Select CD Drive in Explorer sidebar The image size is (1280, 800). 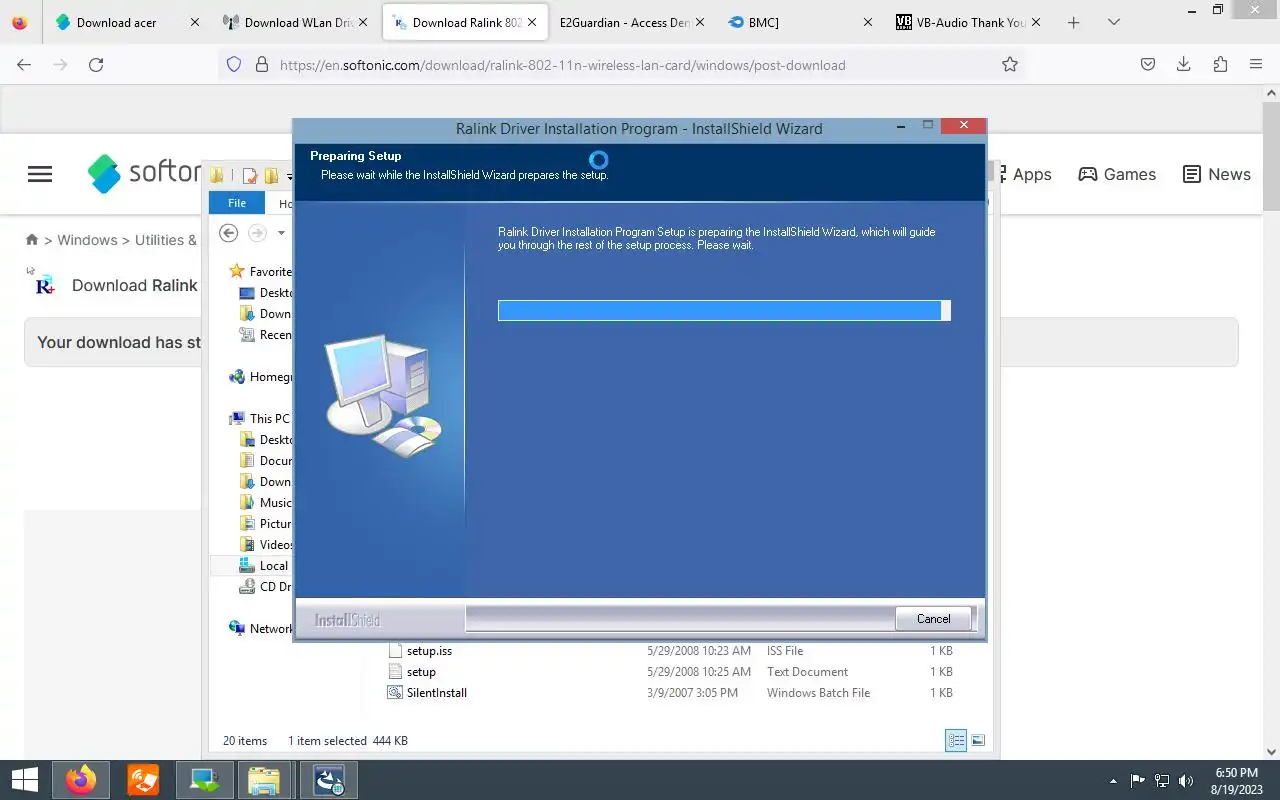coord(266,587)
